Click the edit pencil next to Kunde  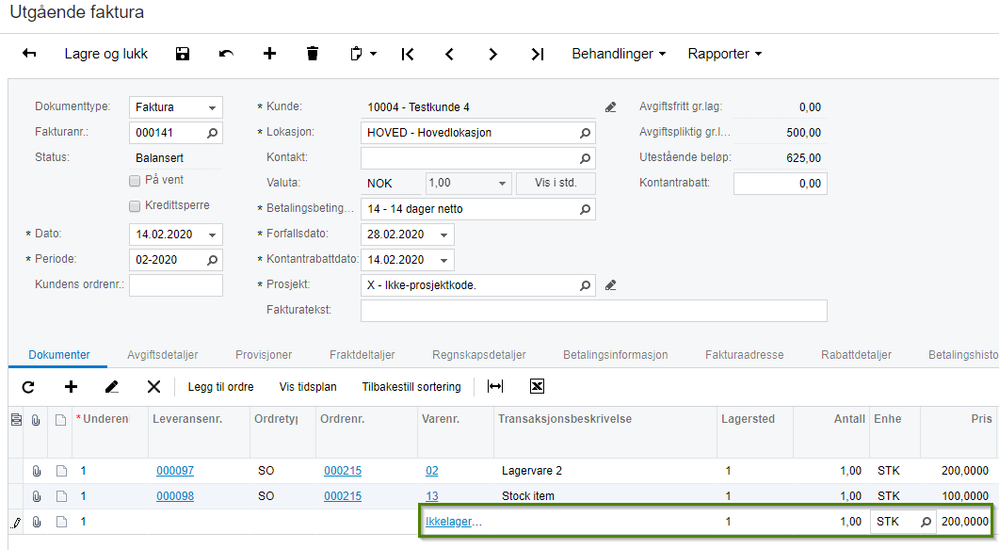611,107
